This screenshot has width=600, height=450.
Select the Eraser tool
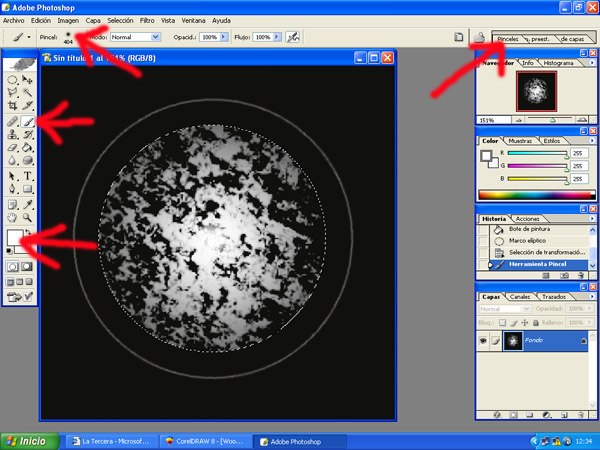pyautogui.click(x=12, y=147)
